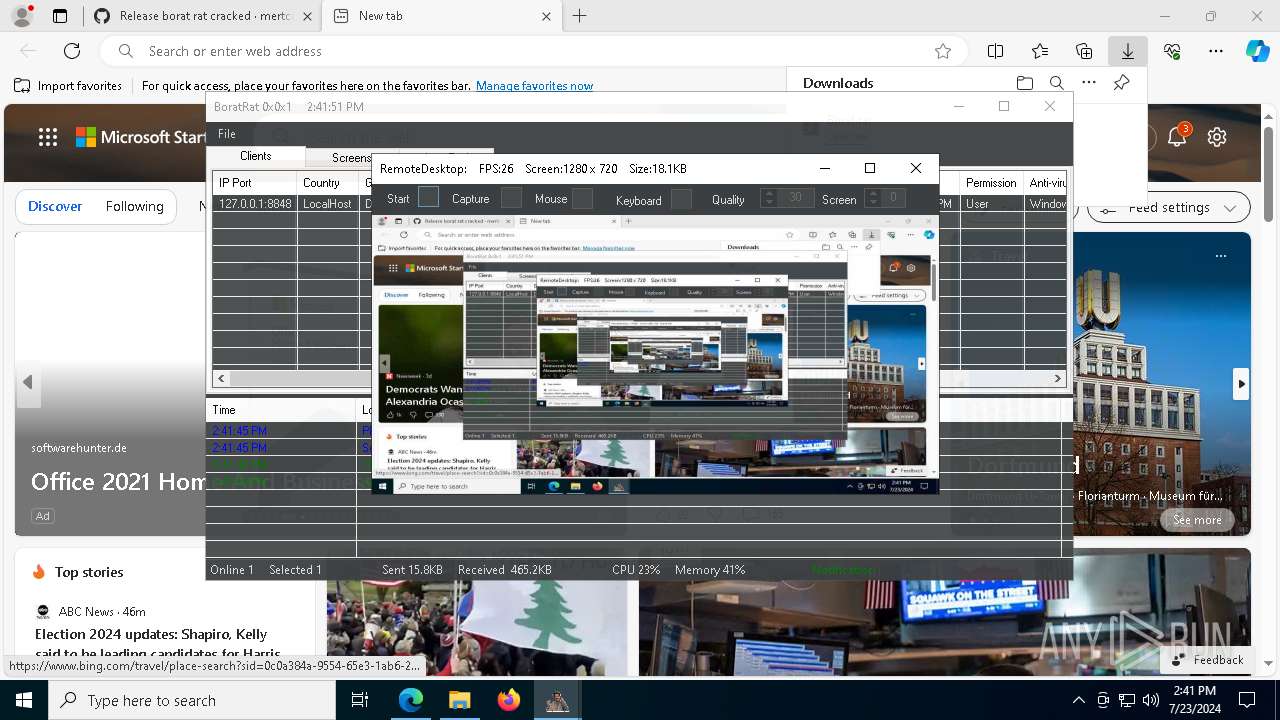Open the Favorites list icon
Viewport: 1280px width, 720px height.
(1040, 51)
